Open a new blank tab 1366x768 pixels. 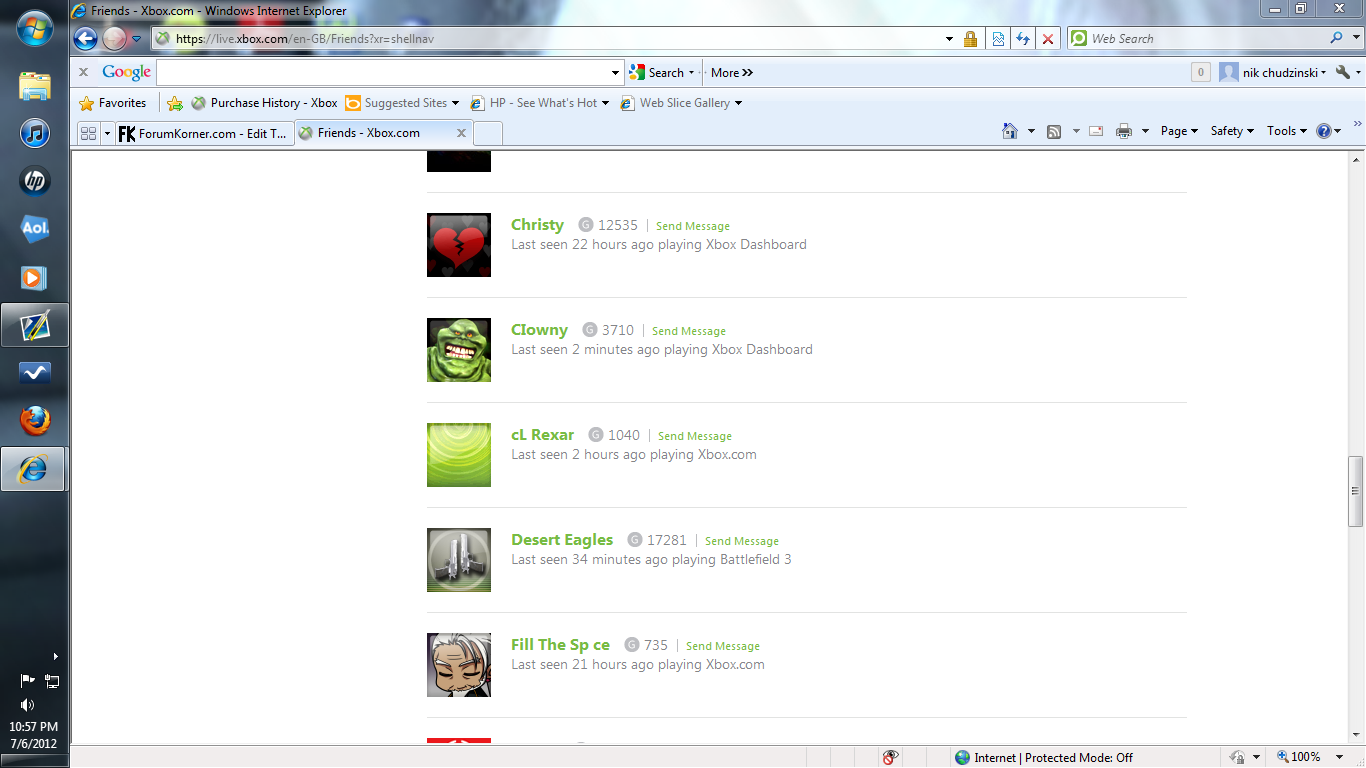(x=487, y=133)
